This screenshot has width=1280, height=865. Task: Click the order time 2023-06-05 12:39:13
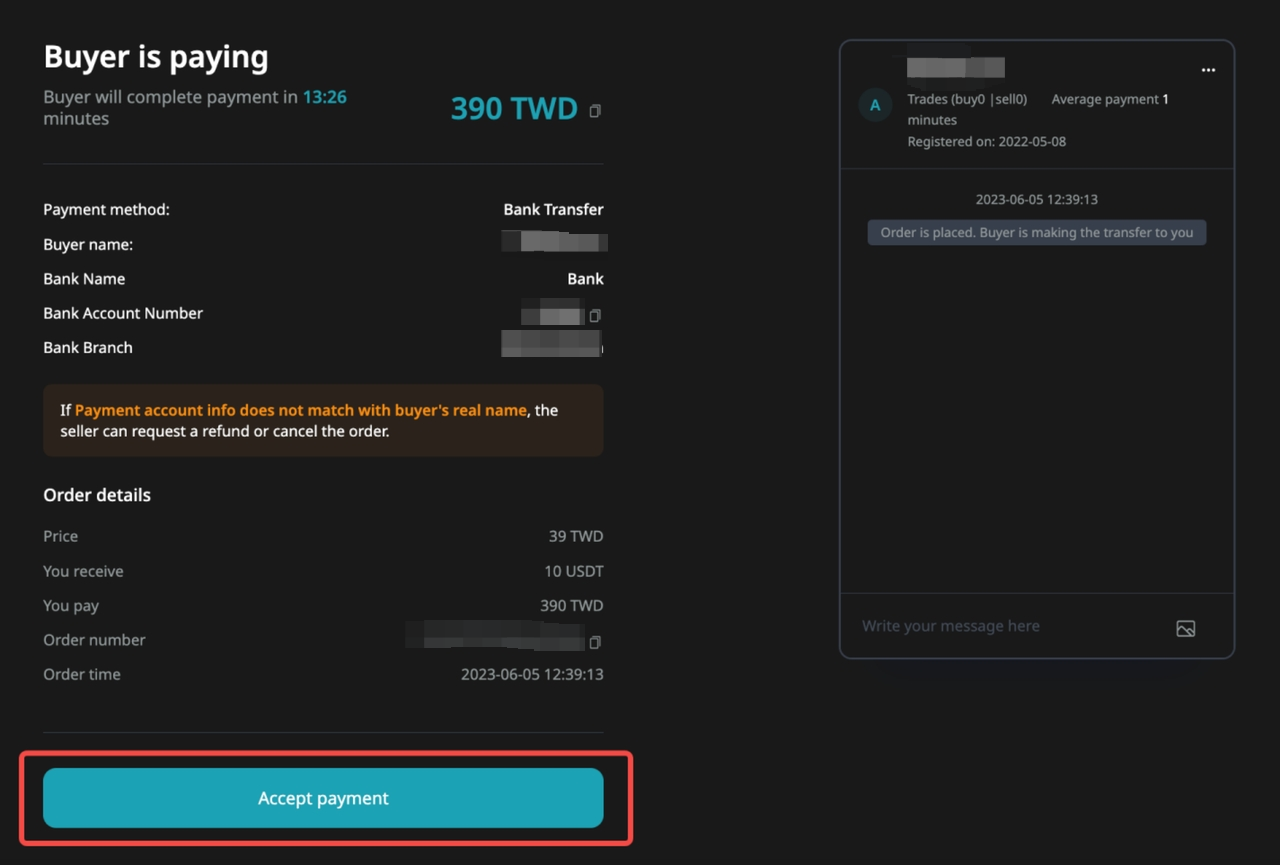tap(532, 674)
